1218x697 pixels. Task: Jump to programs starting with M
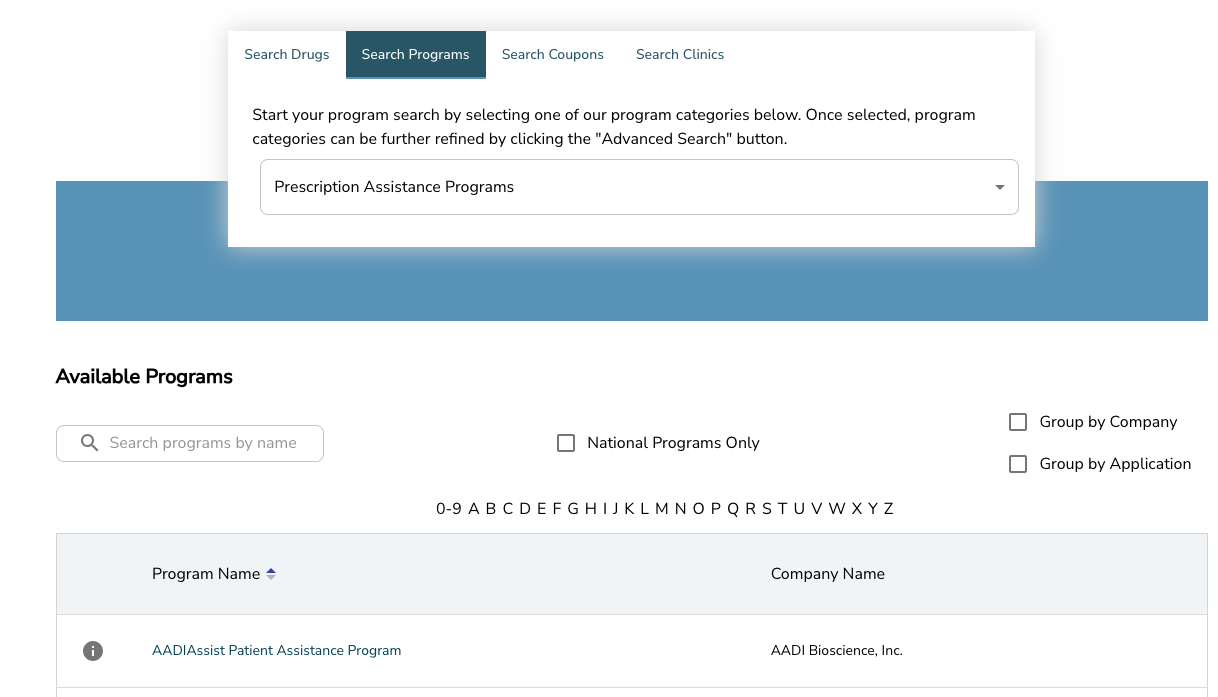click(x=661, y=508)
